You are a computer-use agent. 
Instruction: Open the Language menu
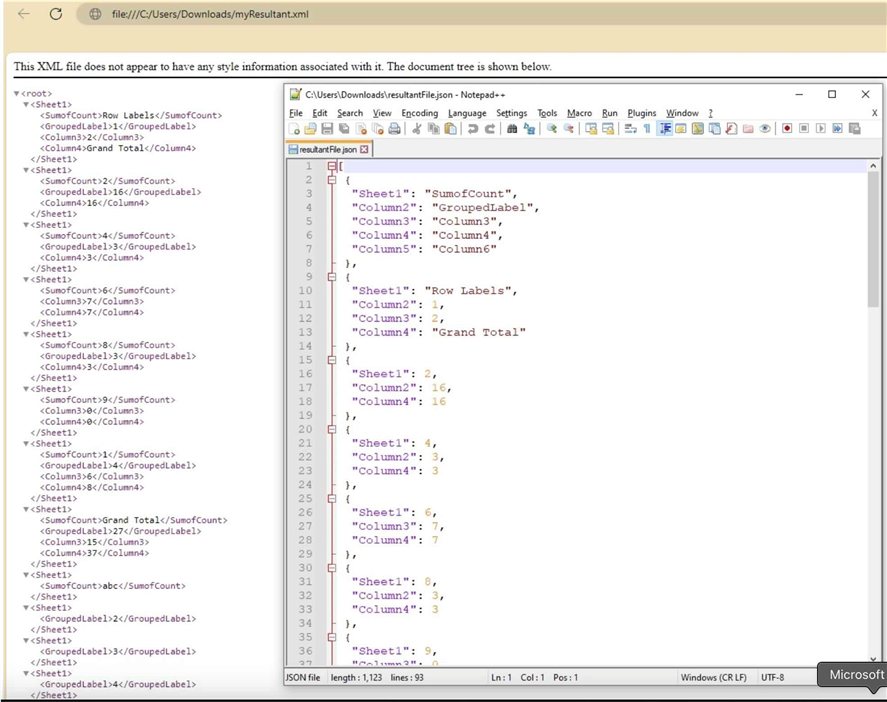click(x=467, y=113)
